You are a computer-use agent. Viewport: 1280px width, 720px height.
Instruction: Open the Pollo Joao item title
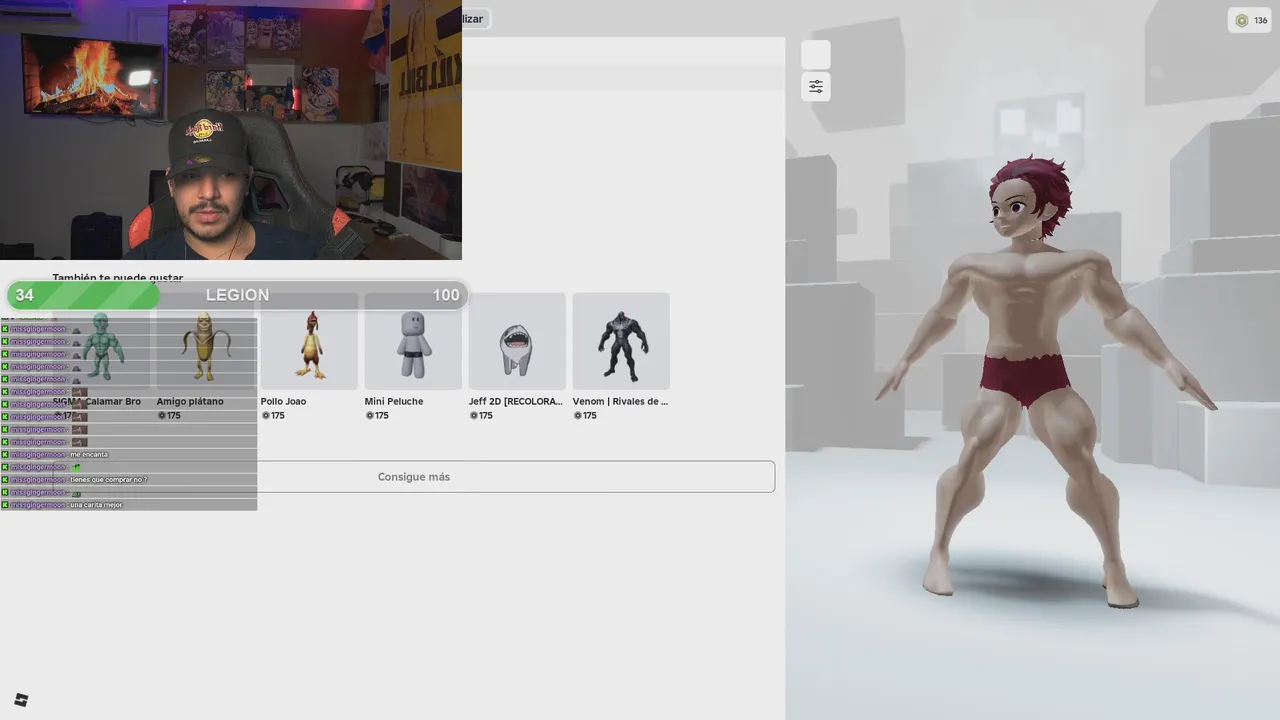coord(284,401)
